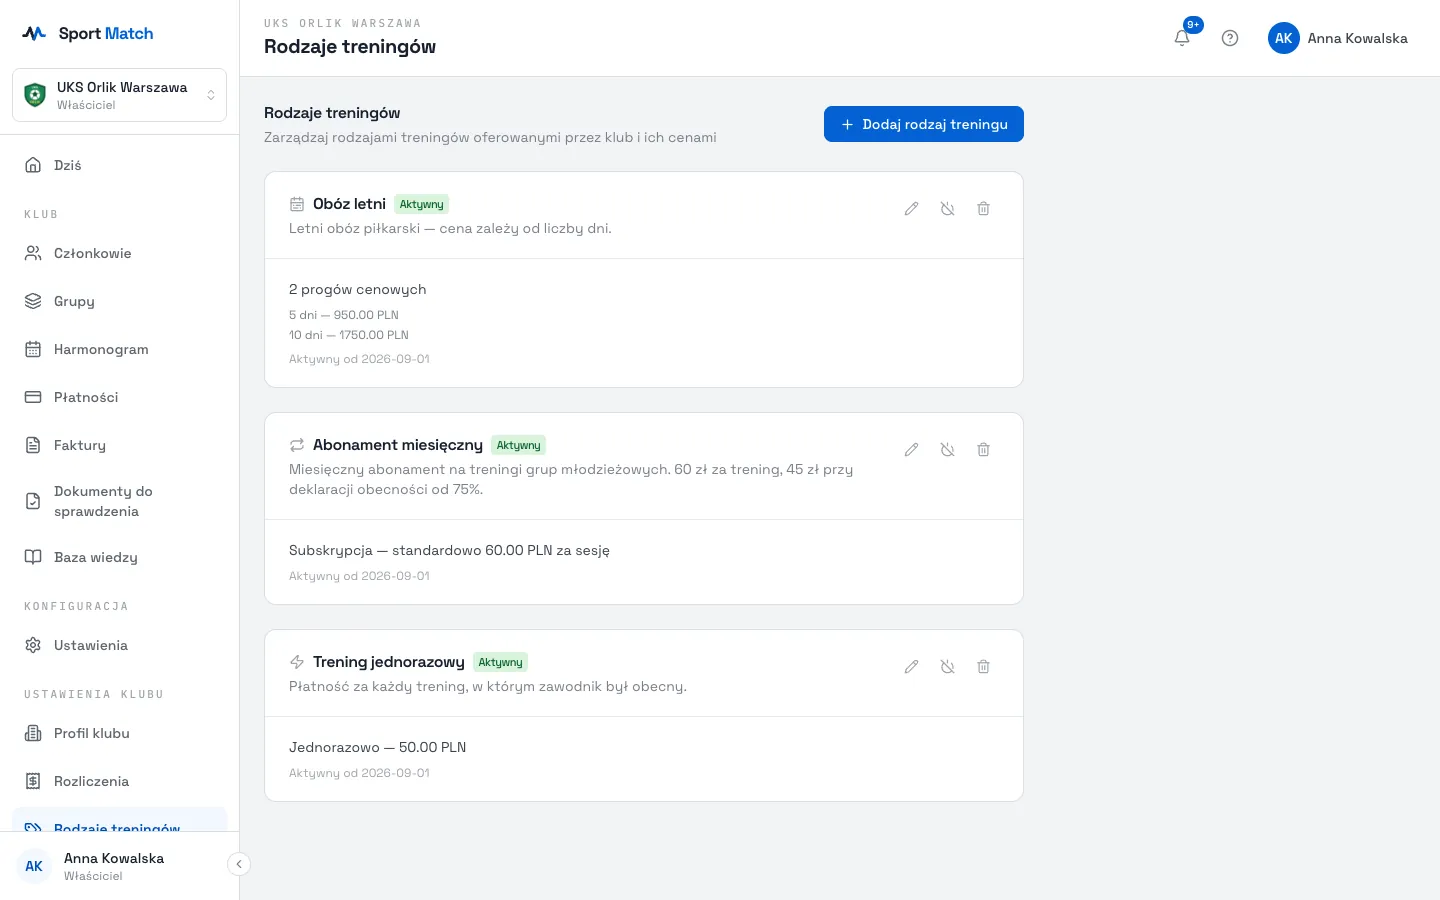Deactivate the Trening jednorazowy training type
1440x900 pixels.
(947, 667)
